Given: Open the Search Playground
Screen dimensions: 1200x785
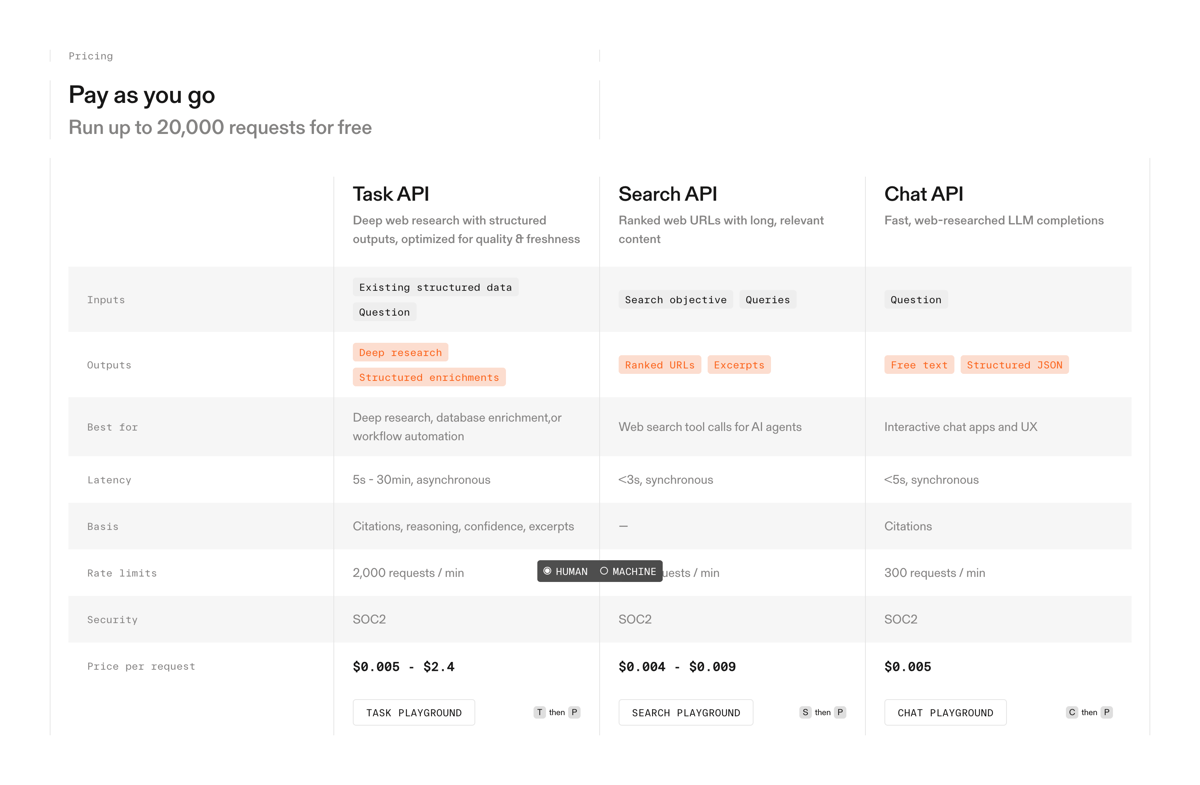Looking at the screenshot, I should (685, 712).
